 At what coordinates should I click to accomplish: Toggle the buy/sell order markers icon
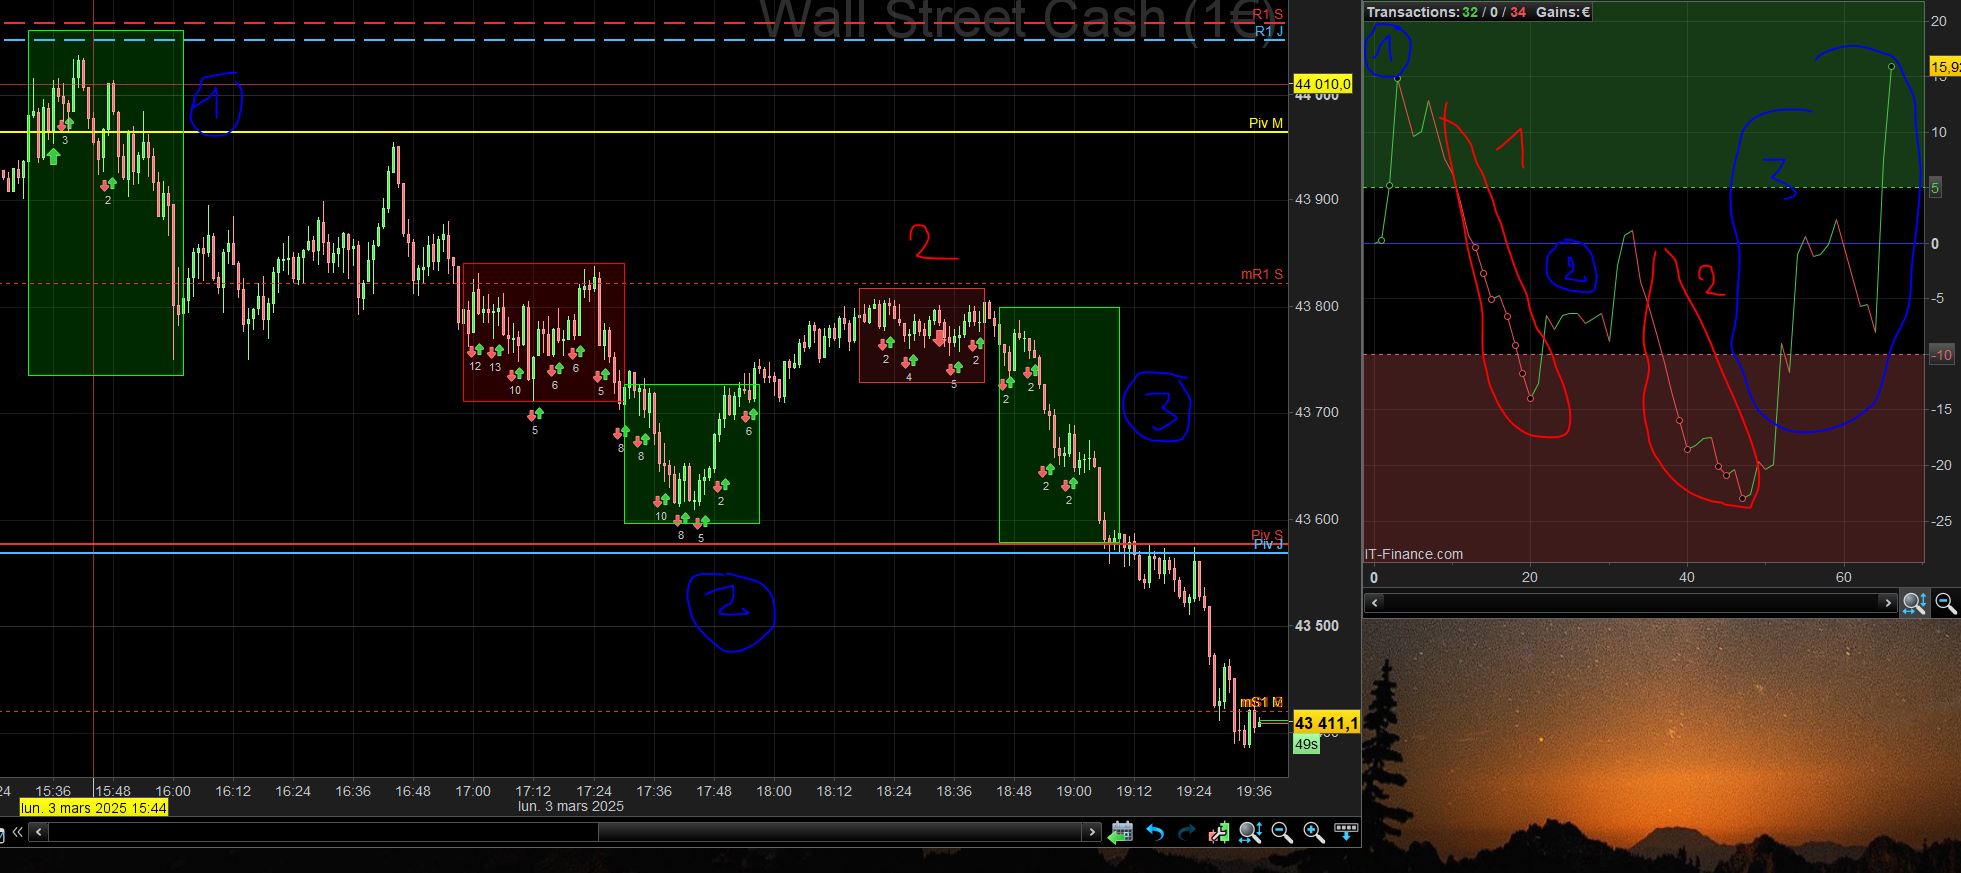click(x=1218, y=832)
